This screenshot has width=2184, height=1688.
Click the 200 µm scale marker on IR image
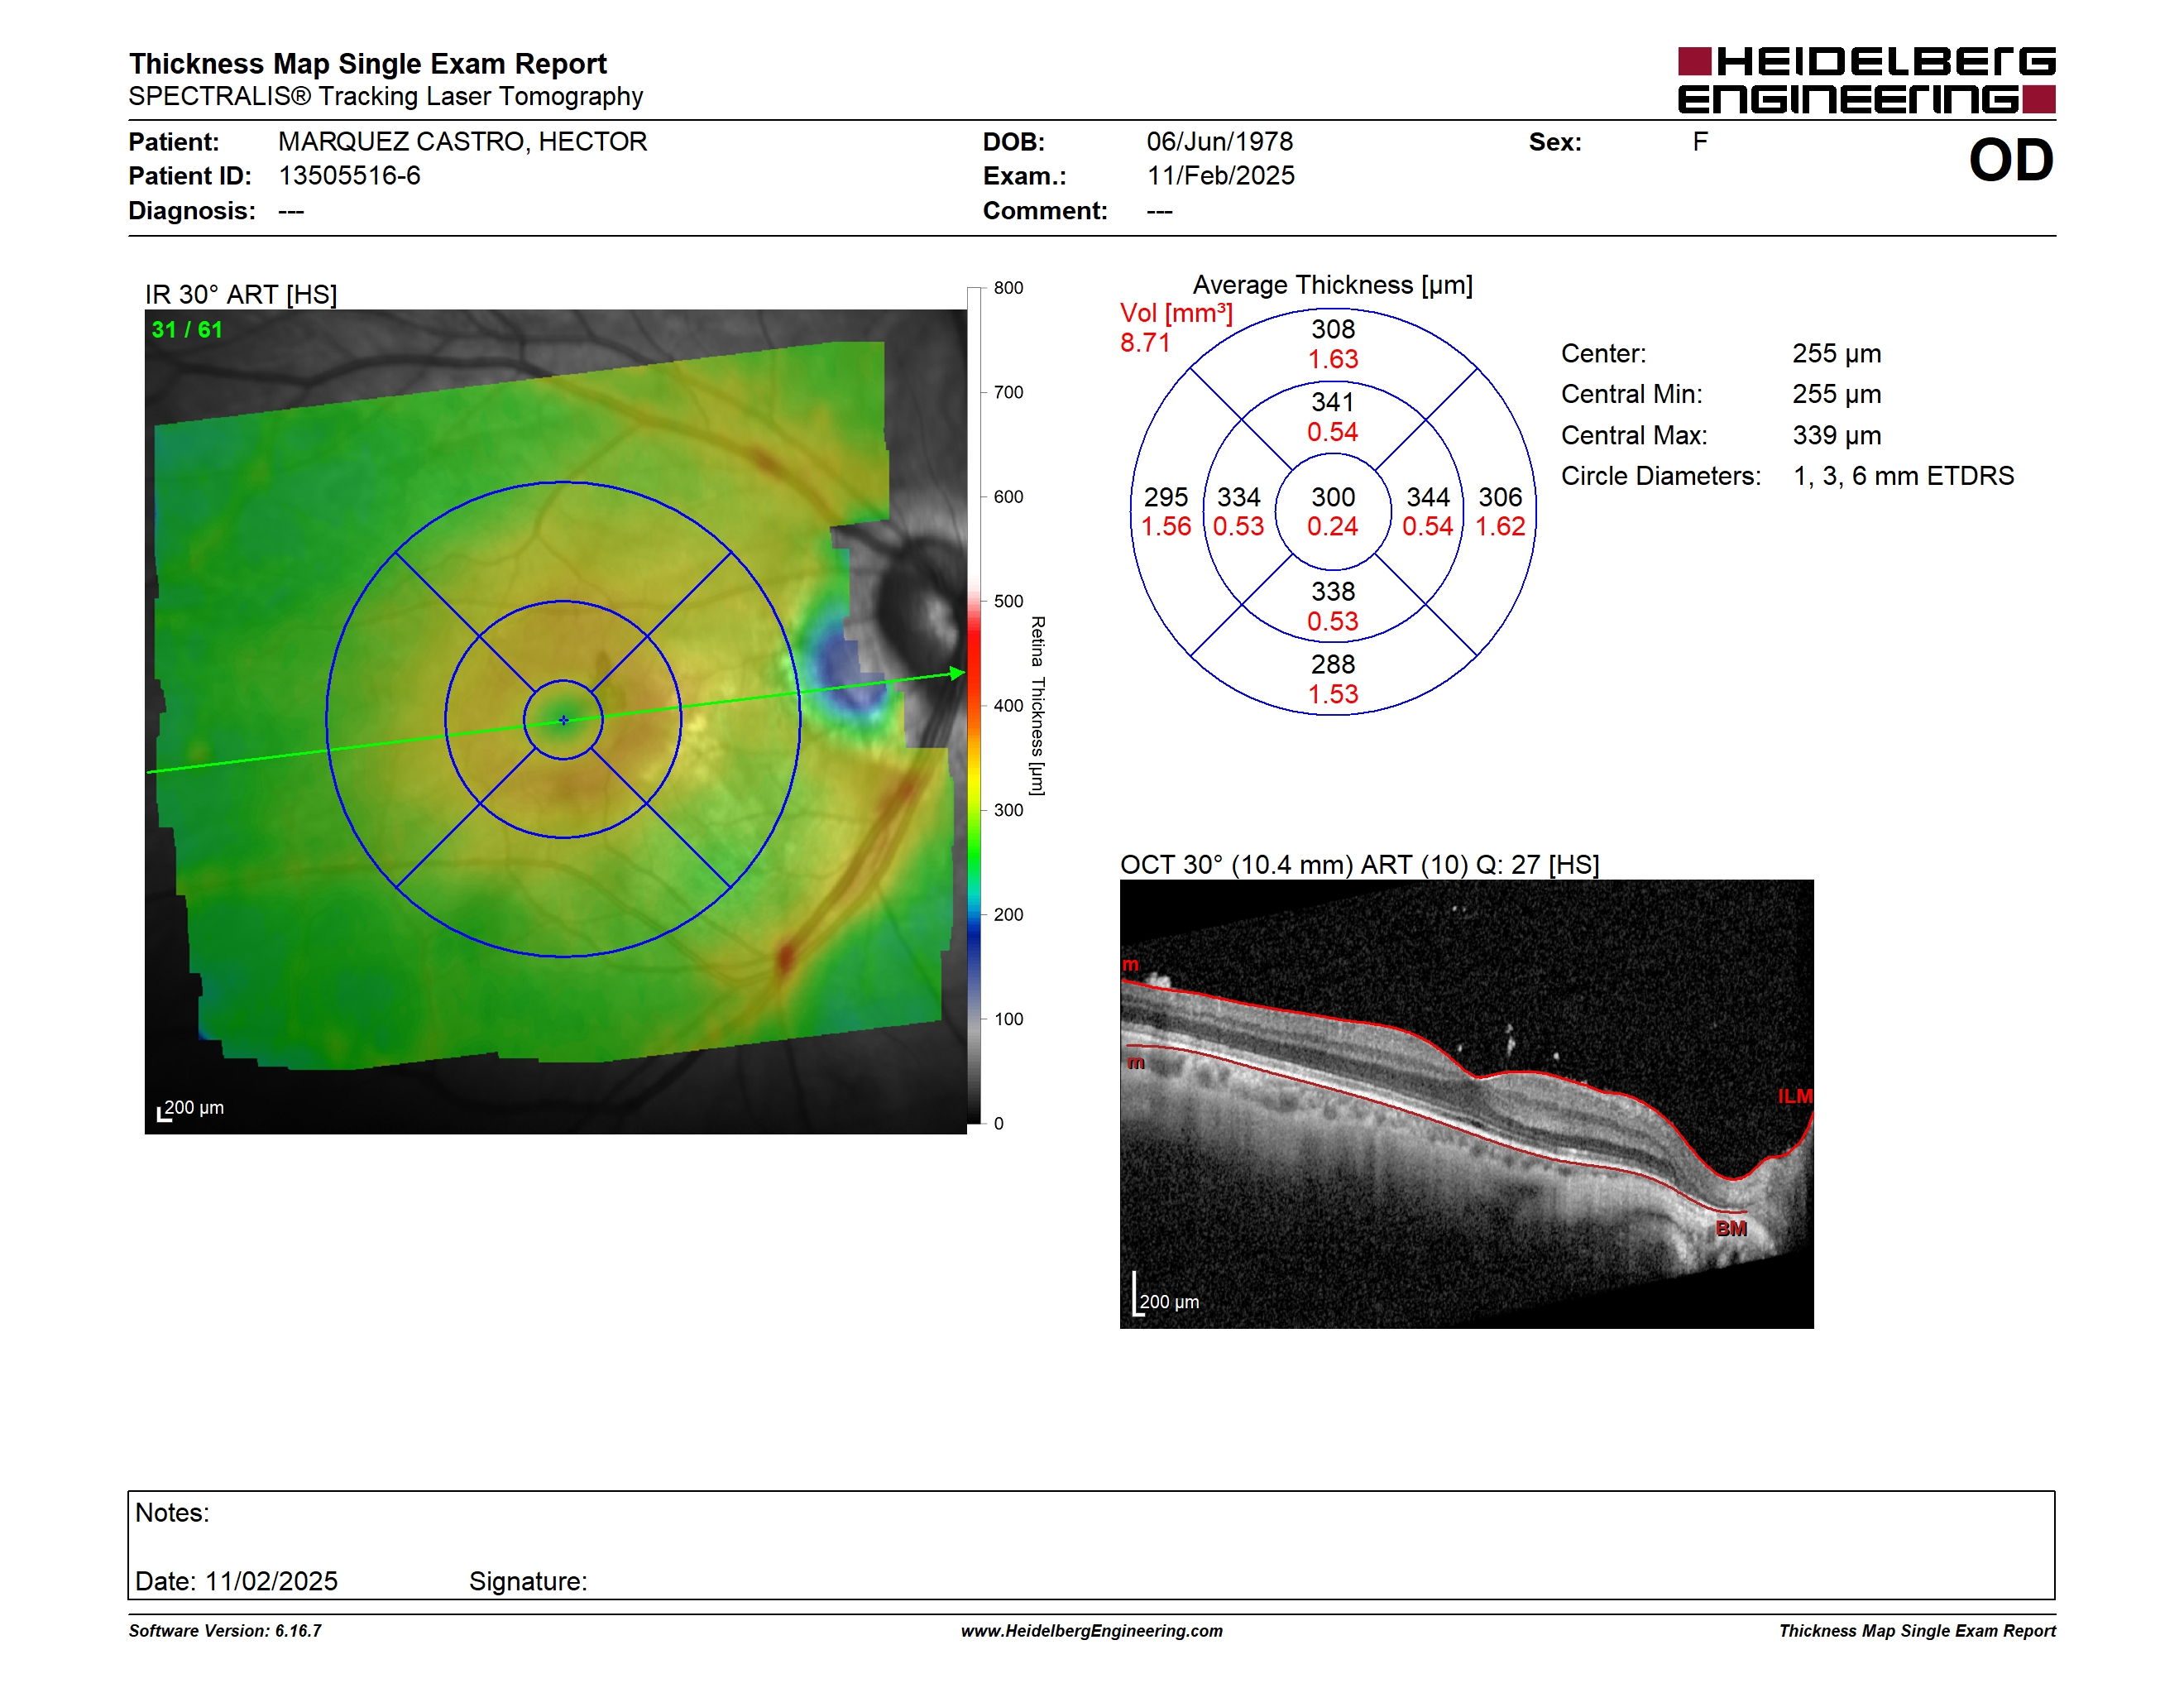click(191, 1108)
